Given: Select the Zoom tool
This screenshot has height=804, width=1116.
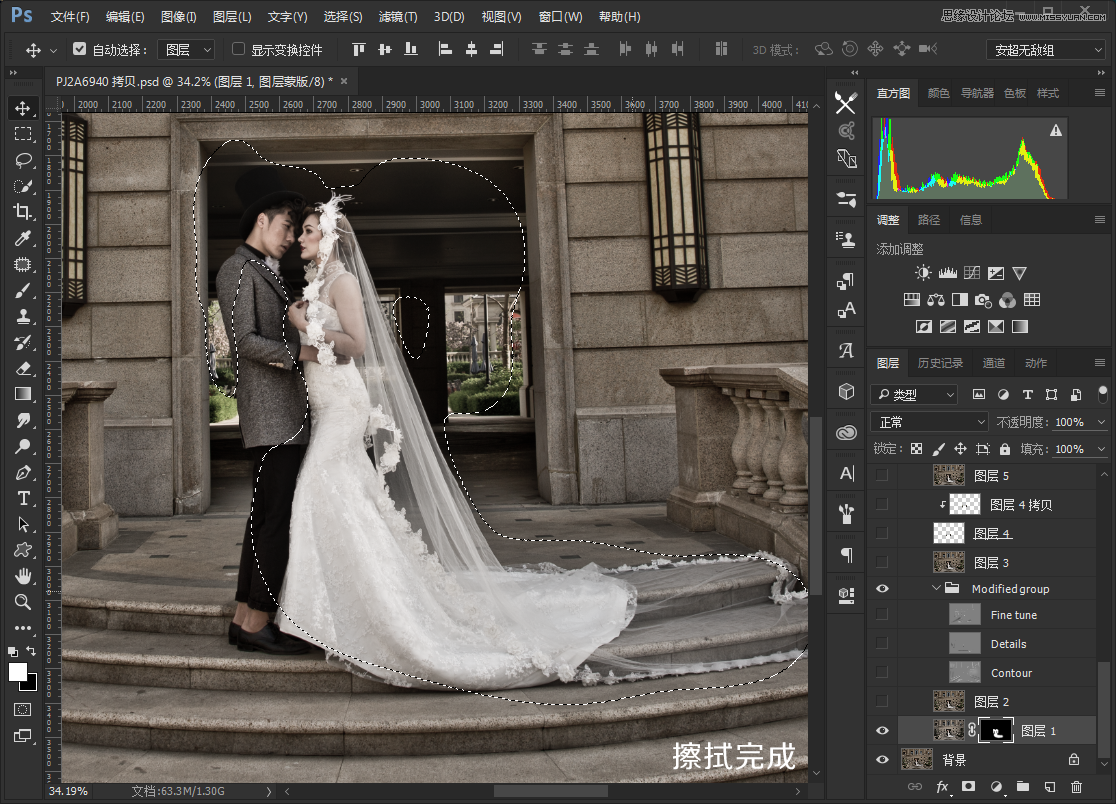Looking at the screenshot, I should tap(23, 602).
